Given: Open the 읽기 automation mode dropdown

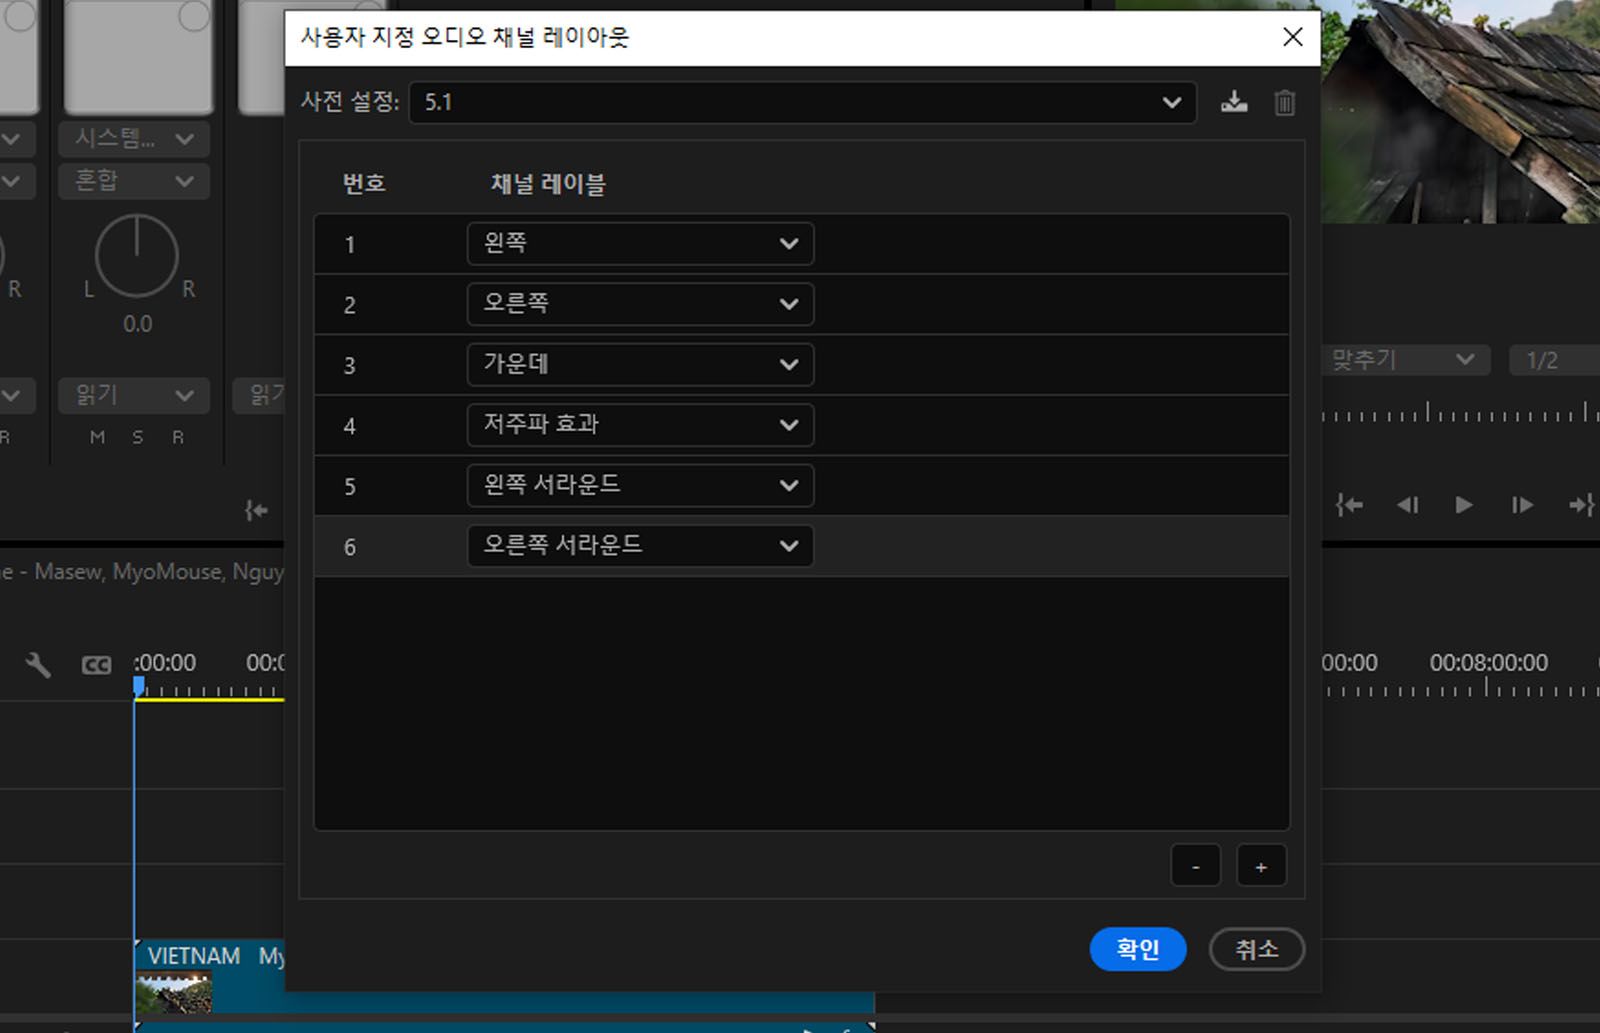Looking at the screenshot, I should [133, 395].
